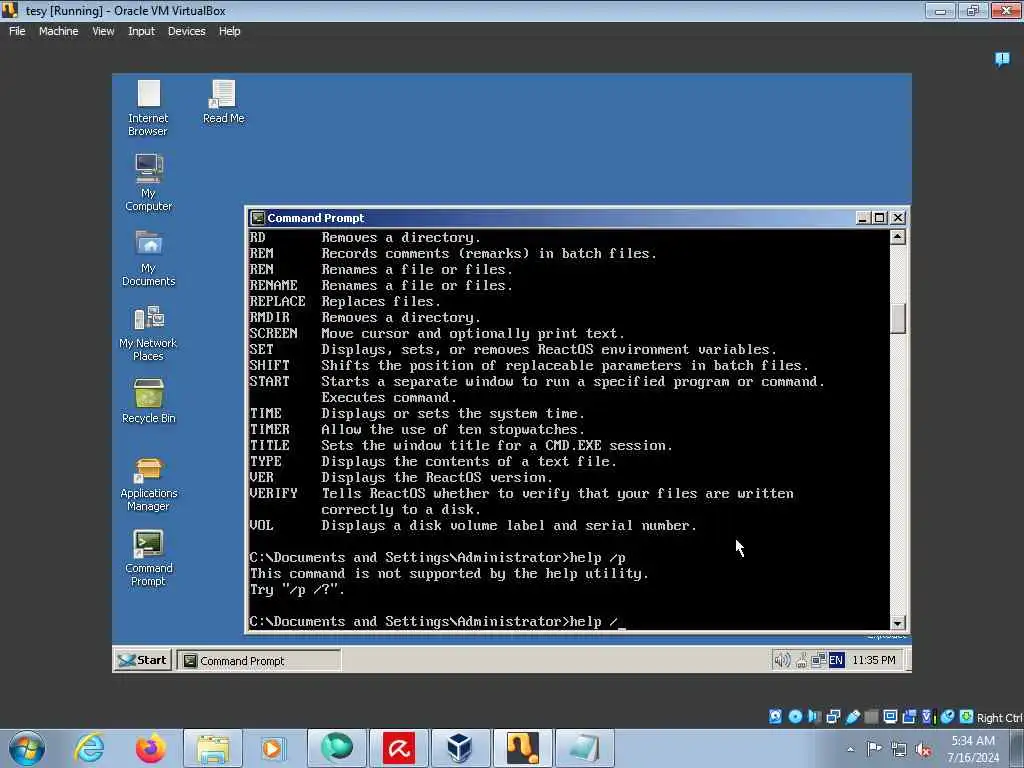Image resolution: width=1024 pixels, height=768 pixels.
Task: Click Windows tray network icon
Action: click(x=899, y=750)
